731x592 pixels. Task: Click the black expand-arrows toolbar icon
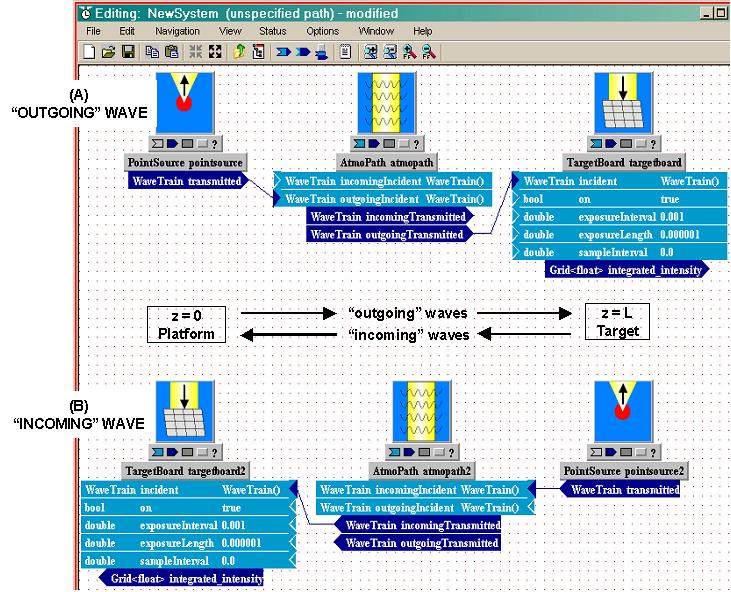(215, 52)
